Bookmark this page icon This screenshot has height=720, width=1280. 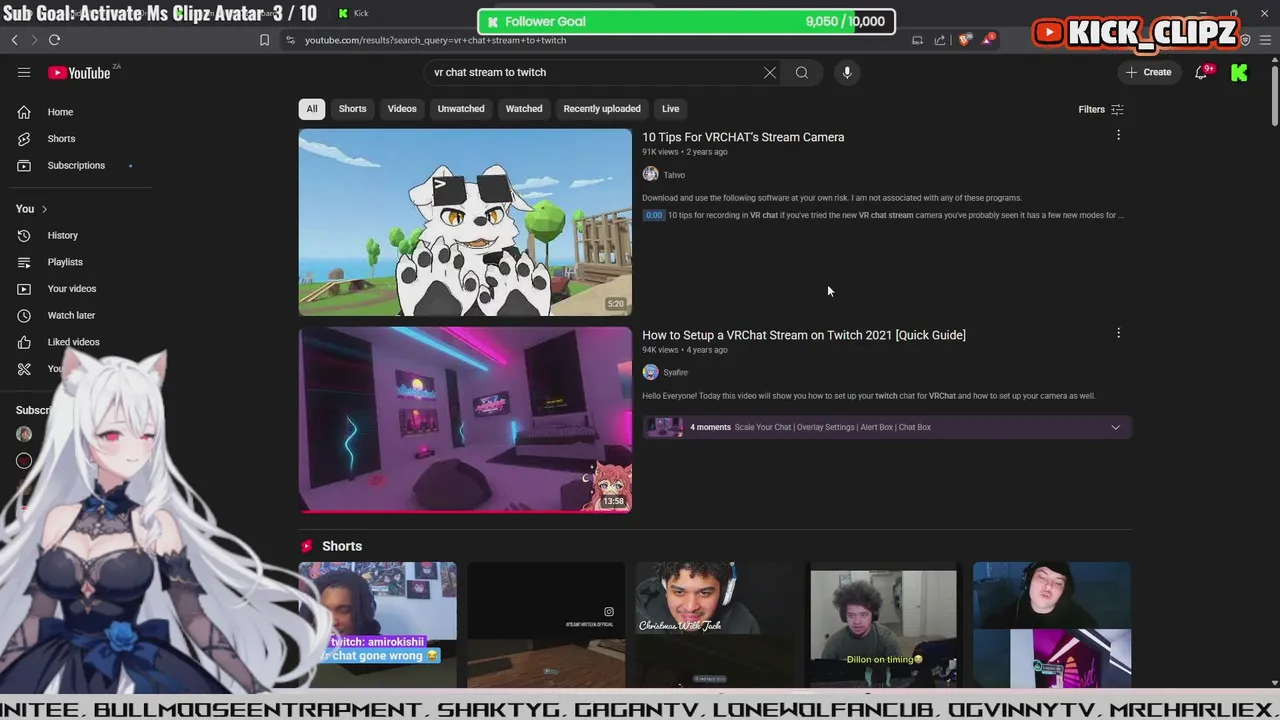264,40
